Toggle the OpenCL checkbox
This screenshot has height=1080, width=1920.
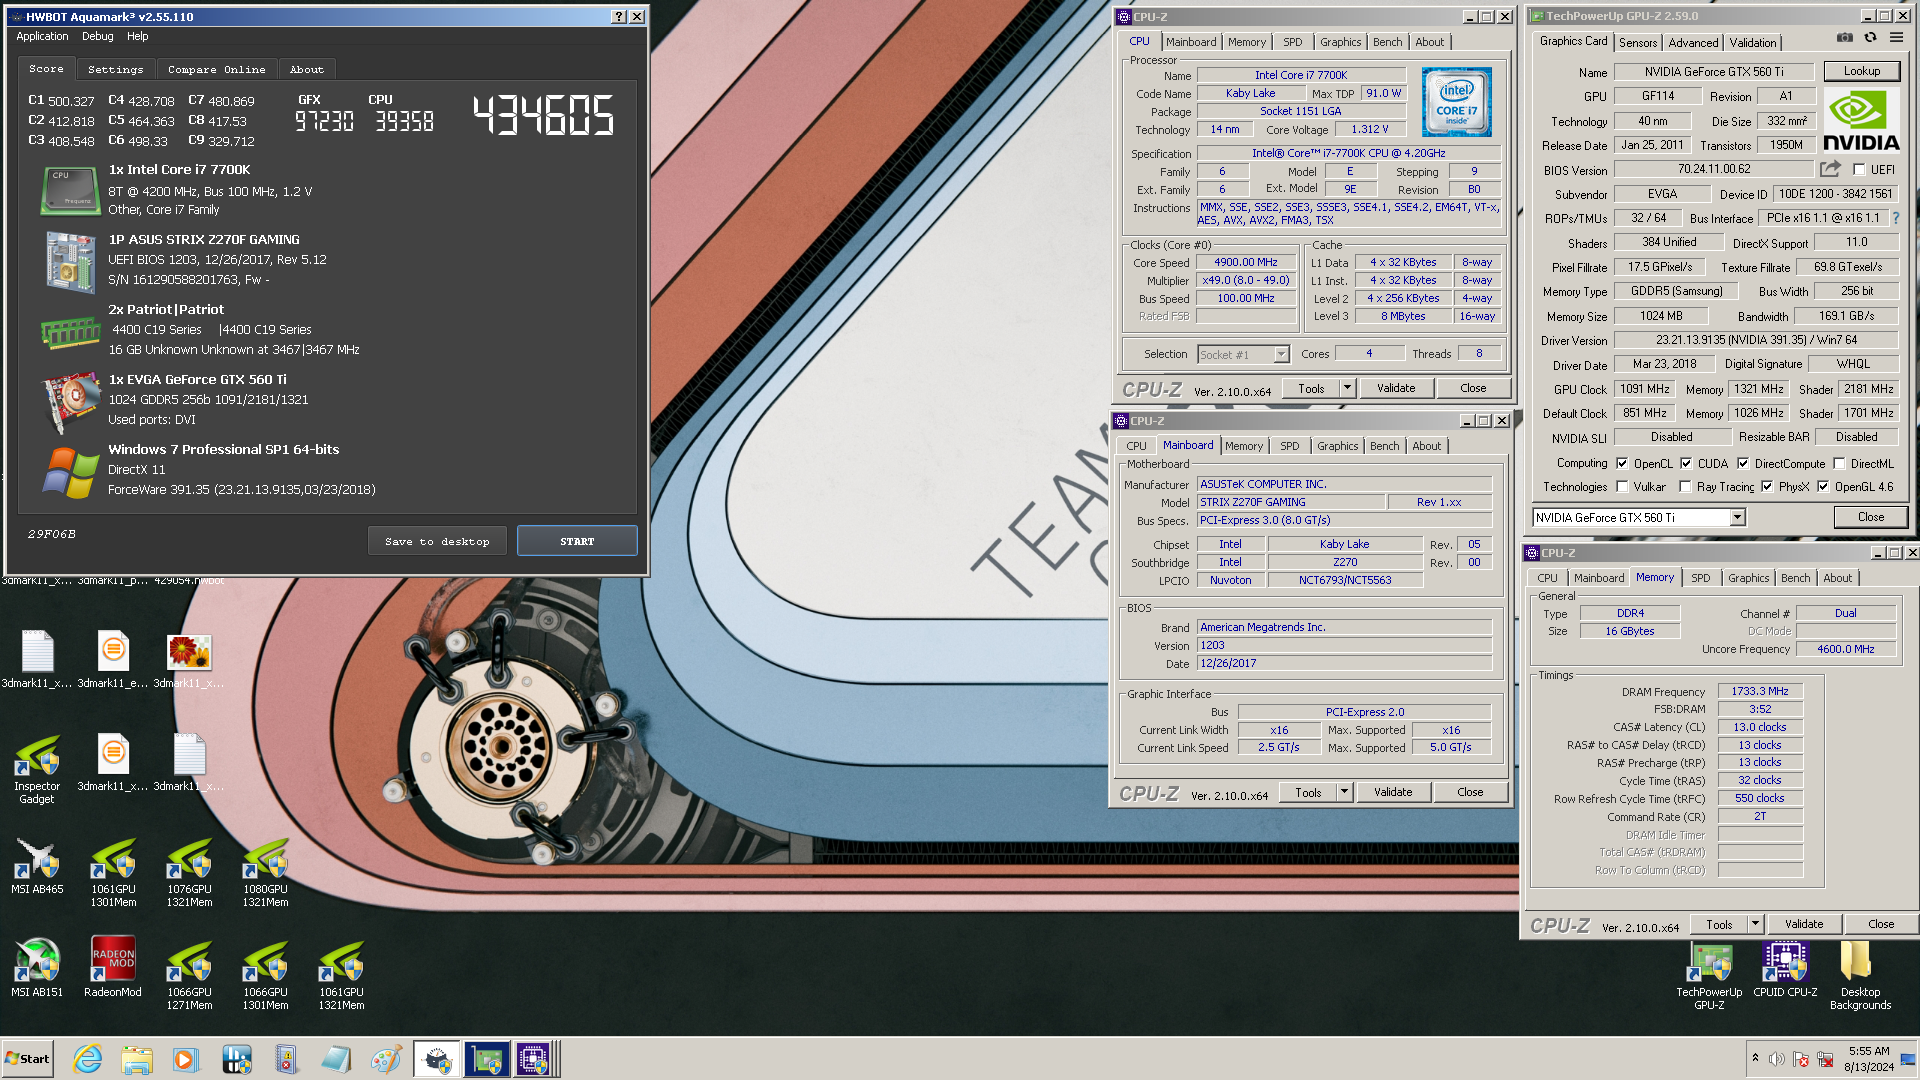click(x=1622, y=463)
